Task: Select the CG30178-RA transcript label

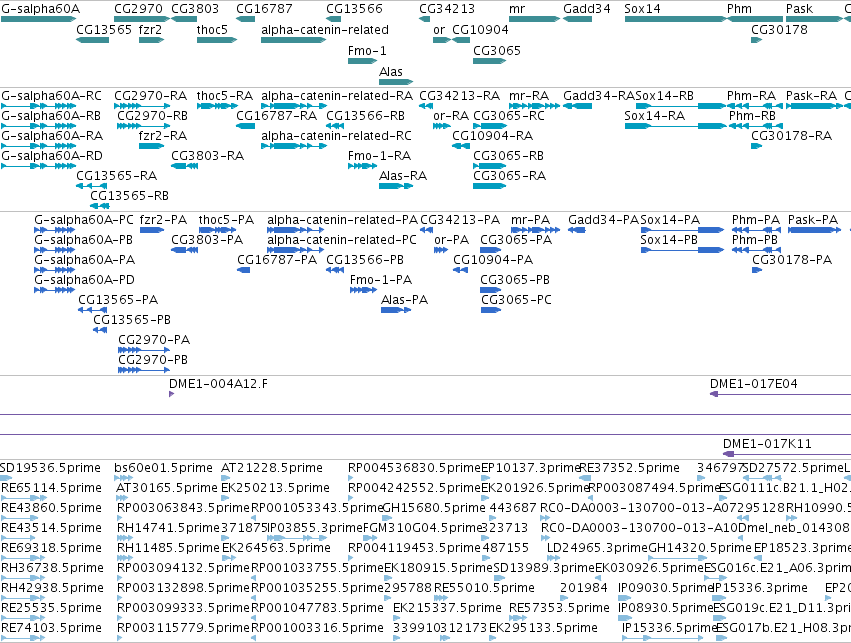Action: pos(791,136)
